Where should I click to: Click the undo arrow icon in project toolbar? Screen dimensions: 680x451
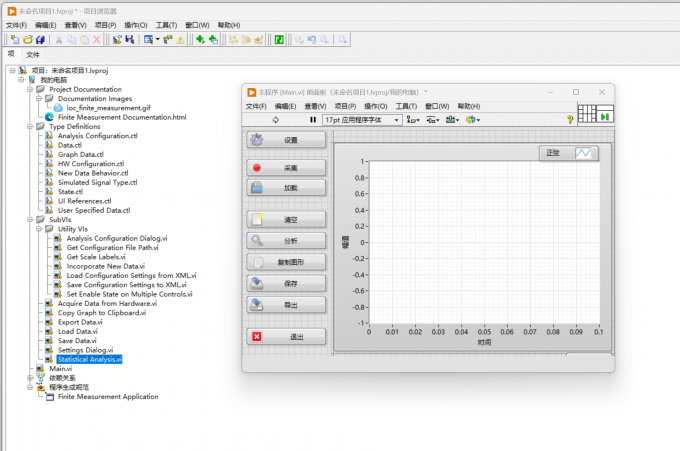click(312, 40)
